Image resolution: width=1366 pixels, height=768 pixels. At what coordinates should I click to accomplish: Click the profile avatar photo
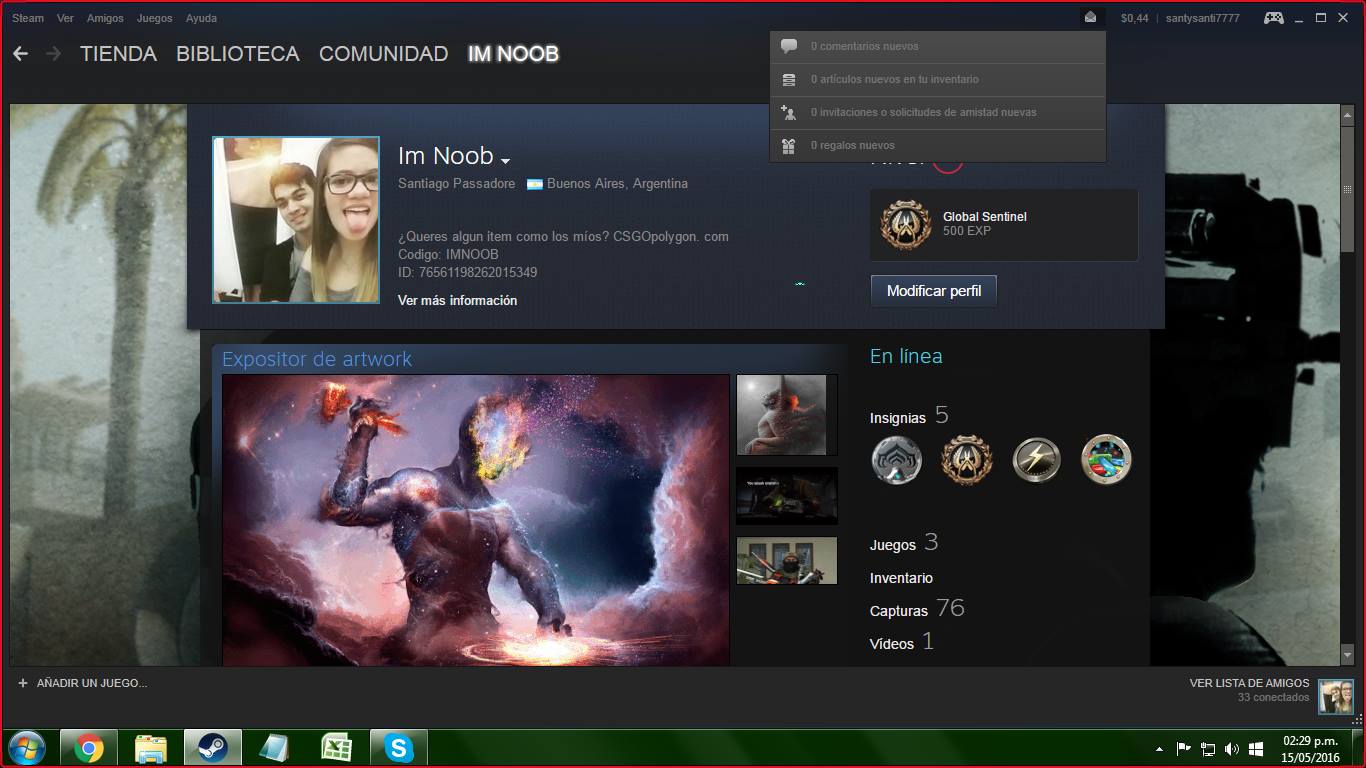coord(296,220)
